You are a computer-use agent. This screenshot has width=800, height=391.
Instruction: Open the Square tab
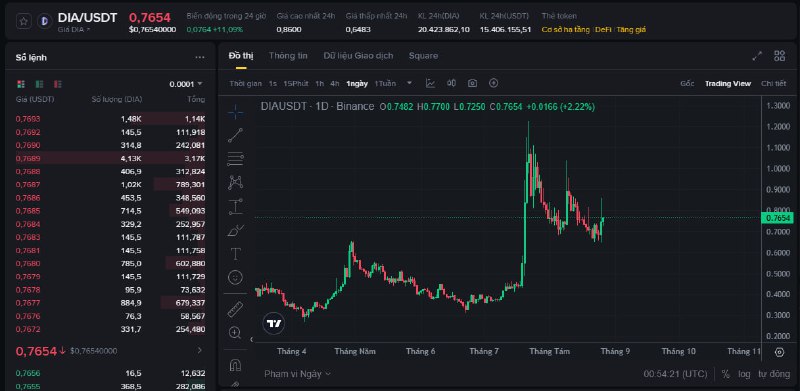tap(423, 56)
